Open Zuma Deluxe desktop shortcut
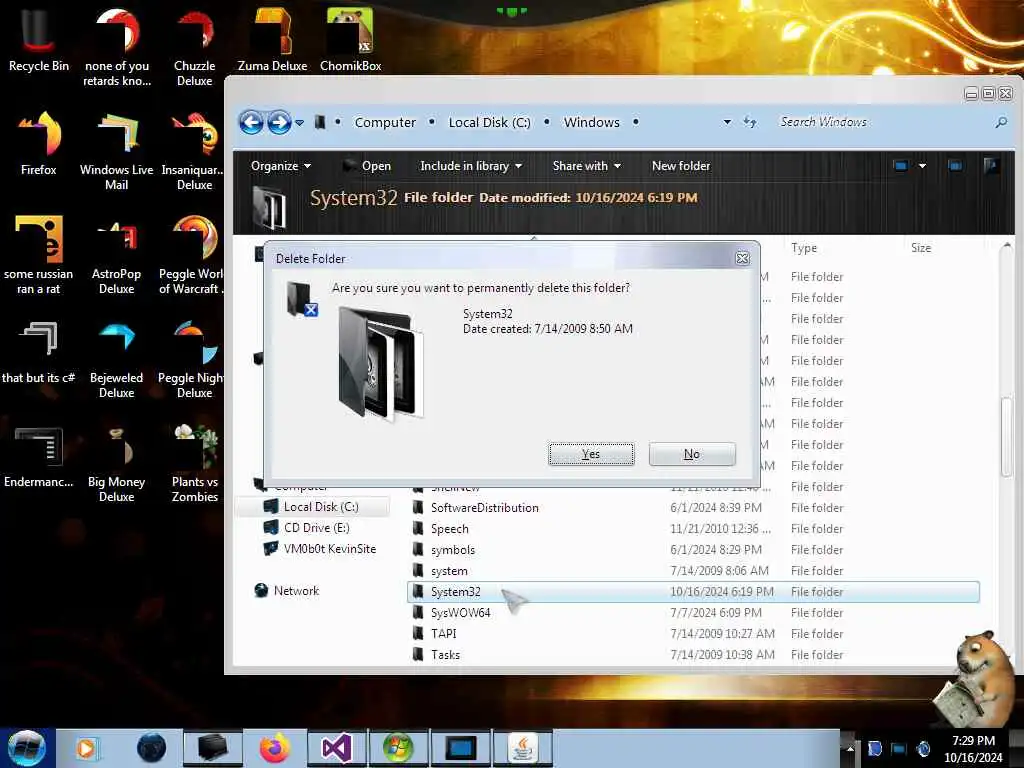This screenshot has height=768, width=1024. (272, 40)
